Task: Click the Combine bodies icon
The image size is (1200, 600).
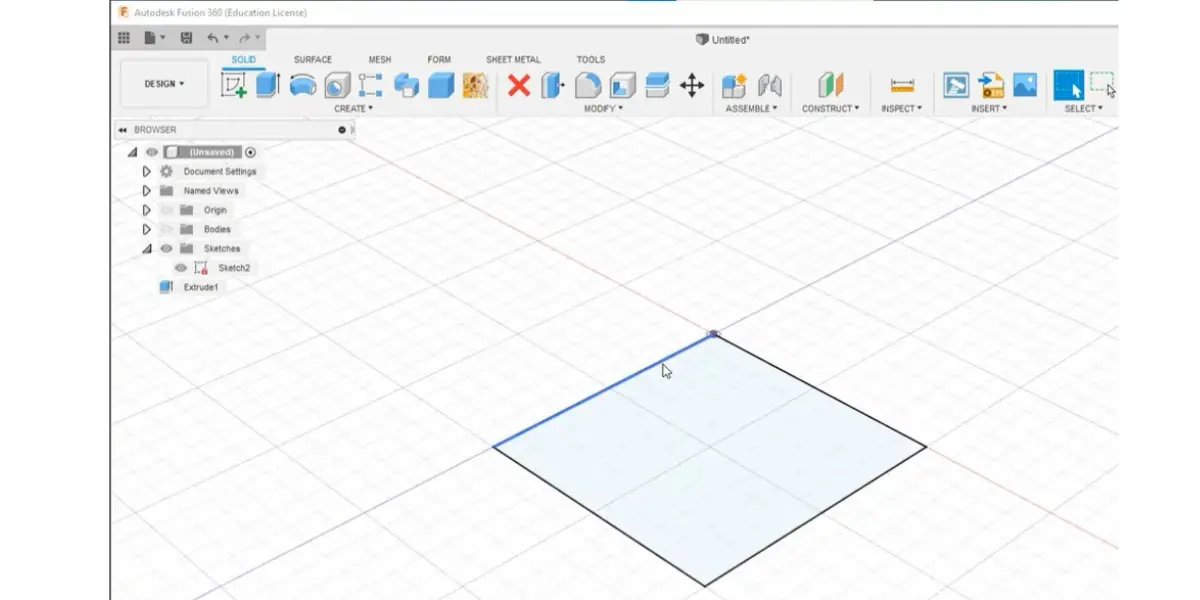Action: click(x=406, y=85)
